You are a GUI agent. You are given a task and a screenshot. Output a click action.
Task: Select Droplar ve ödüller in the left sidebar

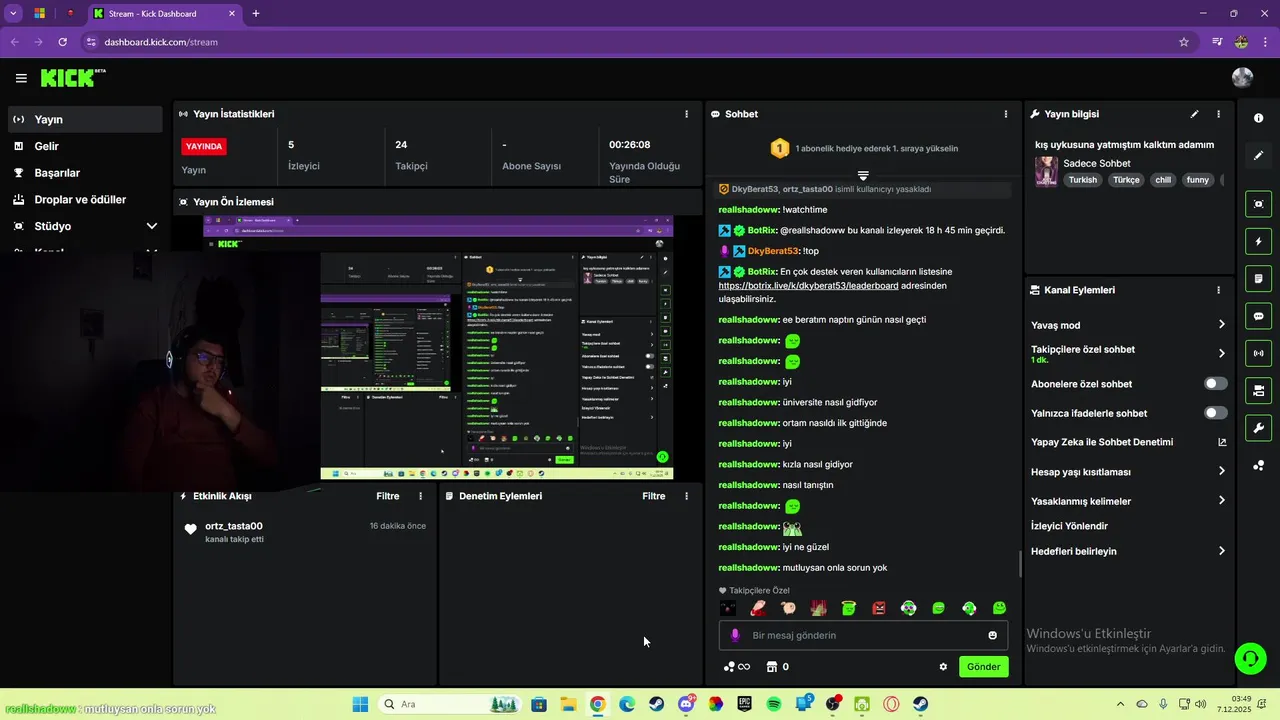85,199
